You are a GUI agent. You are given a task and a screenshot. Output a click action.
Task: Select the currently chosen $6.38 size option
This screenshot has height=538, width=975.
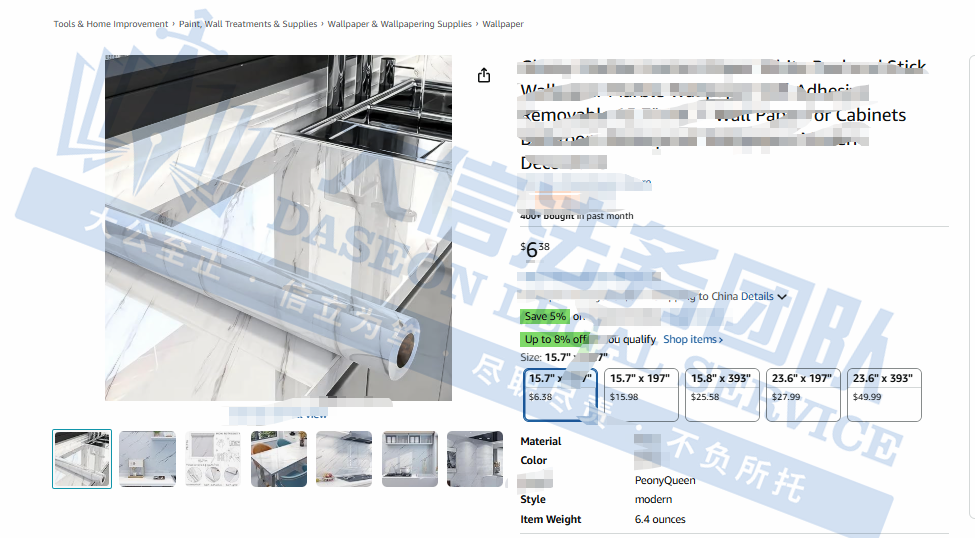[560, 388]
